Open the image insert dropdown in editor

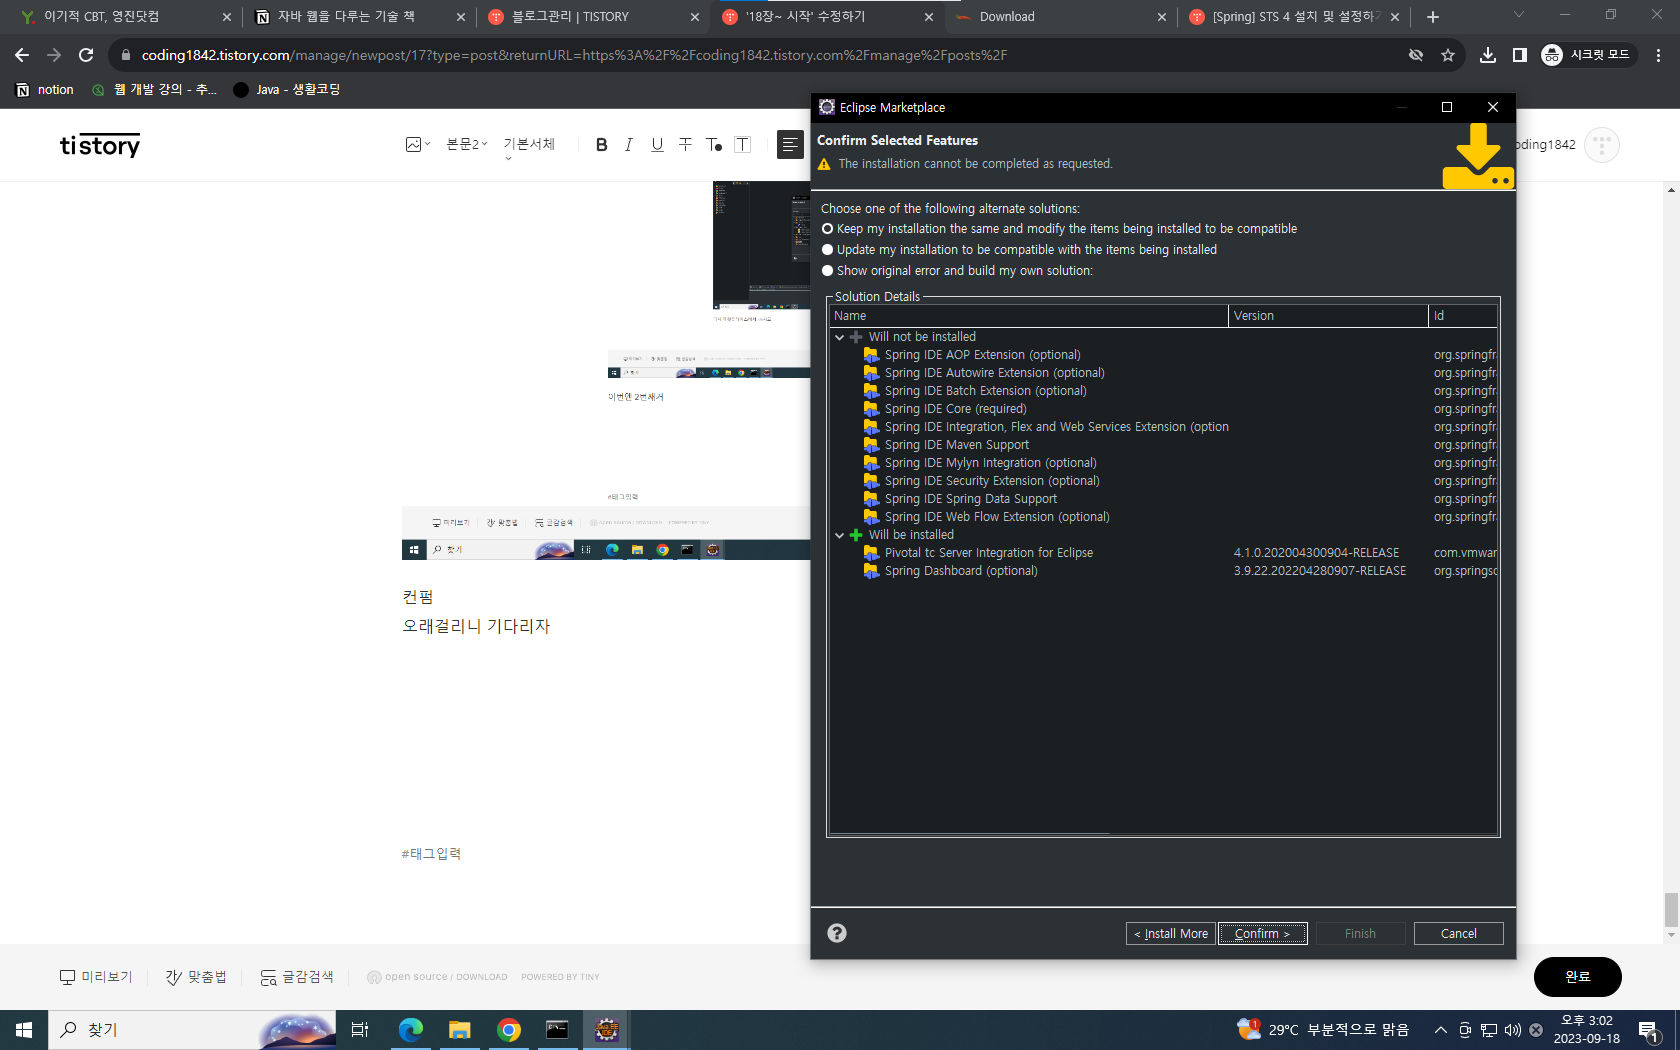pyautogui.click(x=418, y=145)
